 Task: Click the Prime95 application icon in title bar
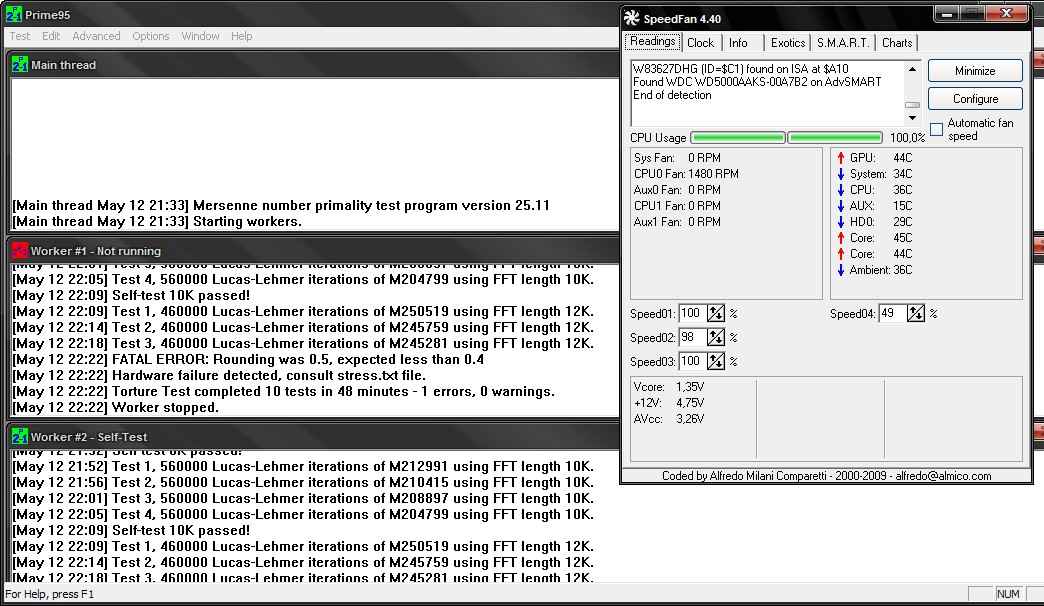pos(13,14)
